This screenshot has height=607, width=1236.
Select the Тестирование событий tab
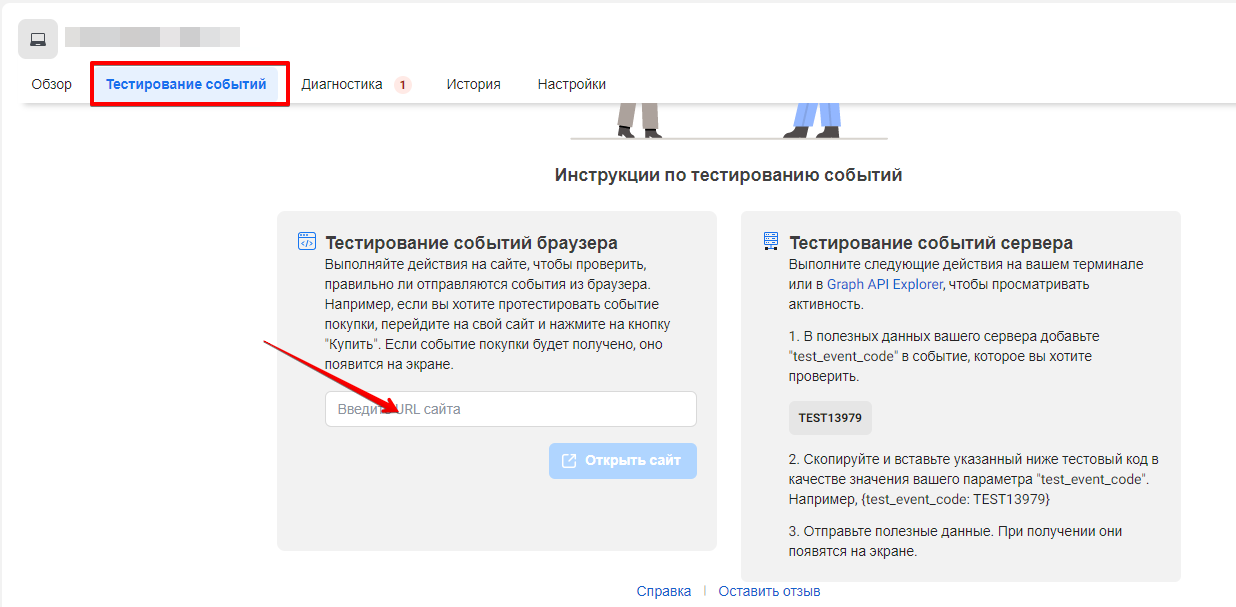186,85
